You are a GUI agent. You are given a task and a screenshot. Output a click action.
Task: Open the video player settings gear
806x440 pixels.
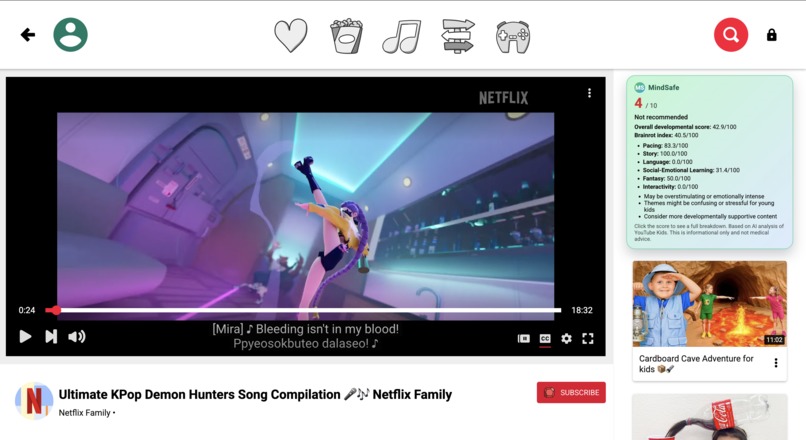click(566, 338)
